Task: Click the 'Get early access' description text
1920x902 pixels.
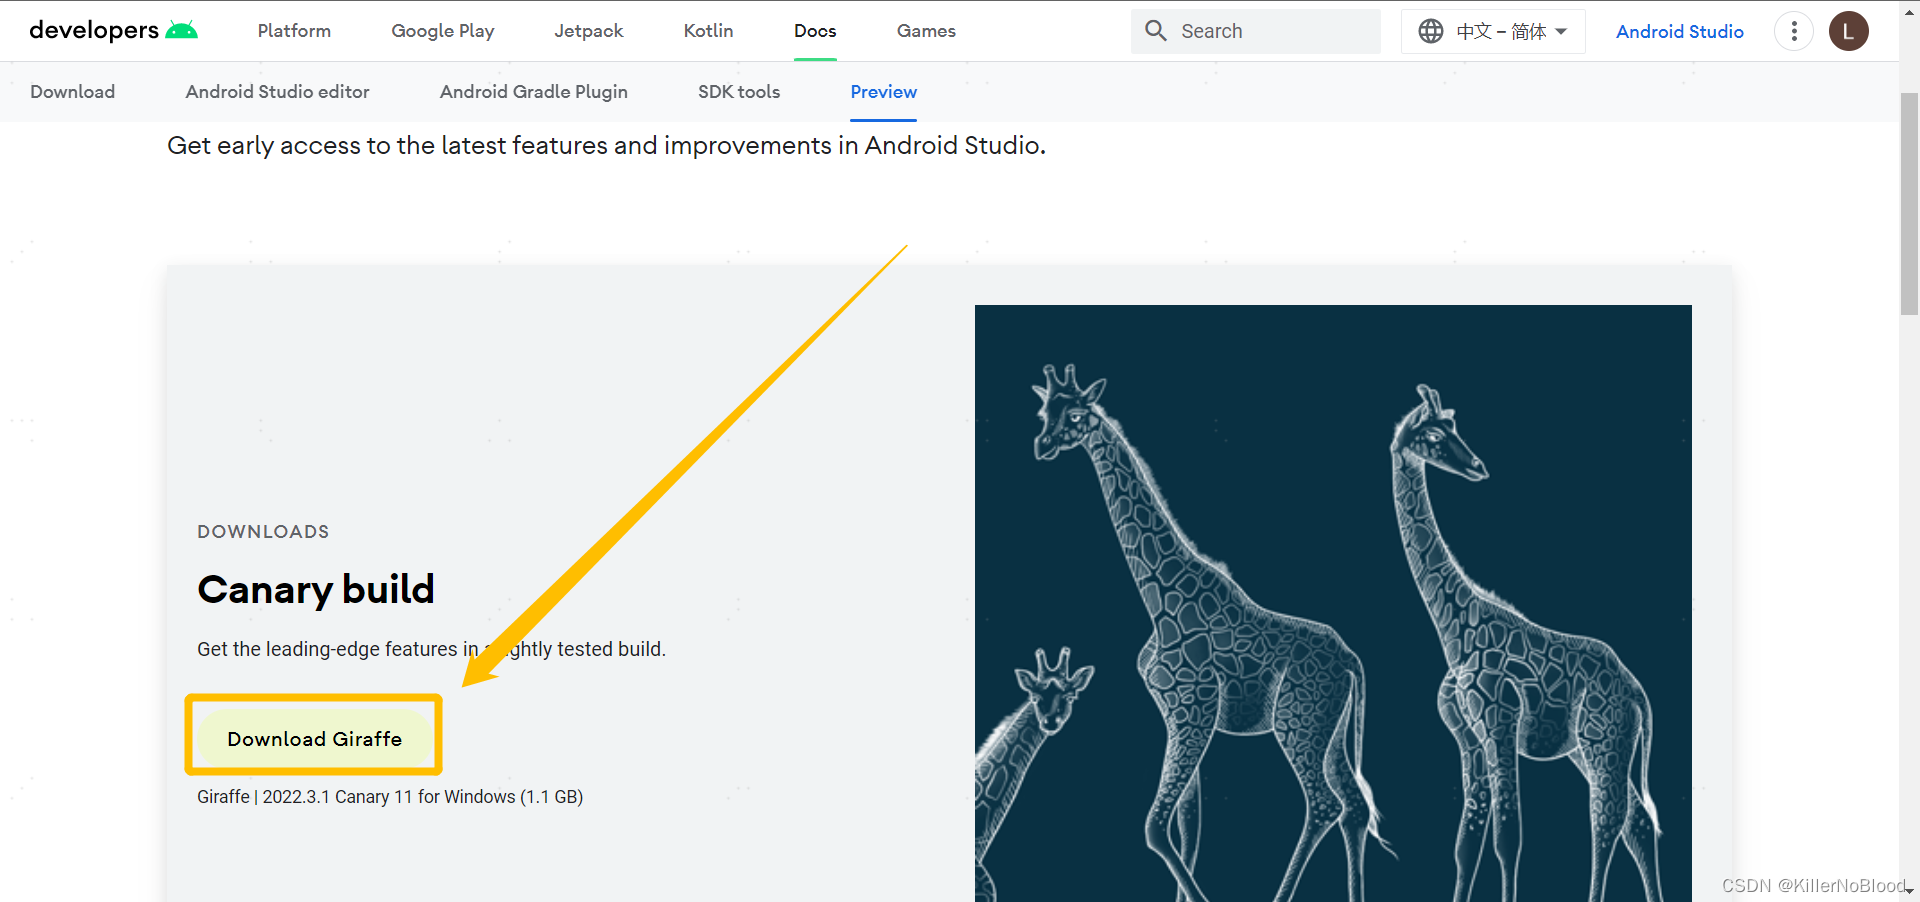Action: coord(606,146)
